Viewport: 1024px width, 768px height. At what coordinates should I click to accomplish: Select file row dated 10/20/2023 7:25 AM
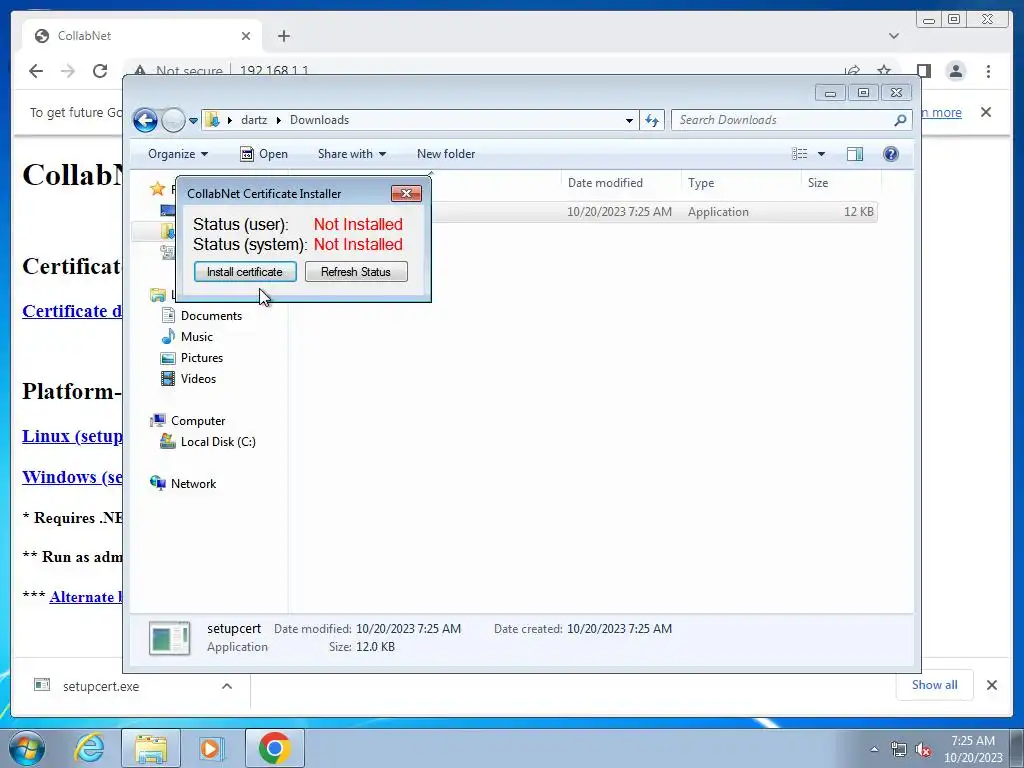tap(653, 212)
